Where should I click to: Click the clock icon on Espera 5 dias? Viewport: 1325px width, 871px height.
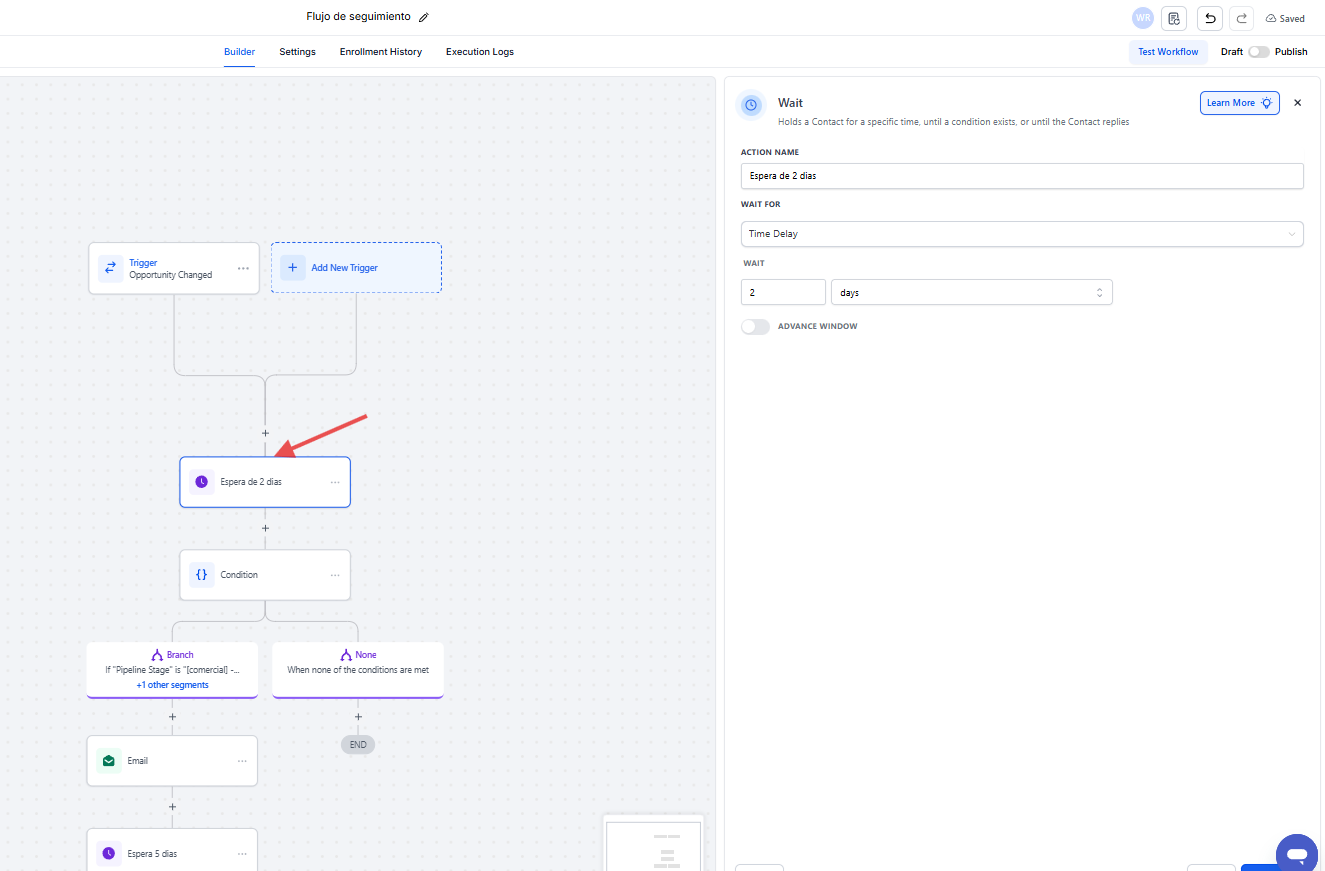tap(109, 854)
